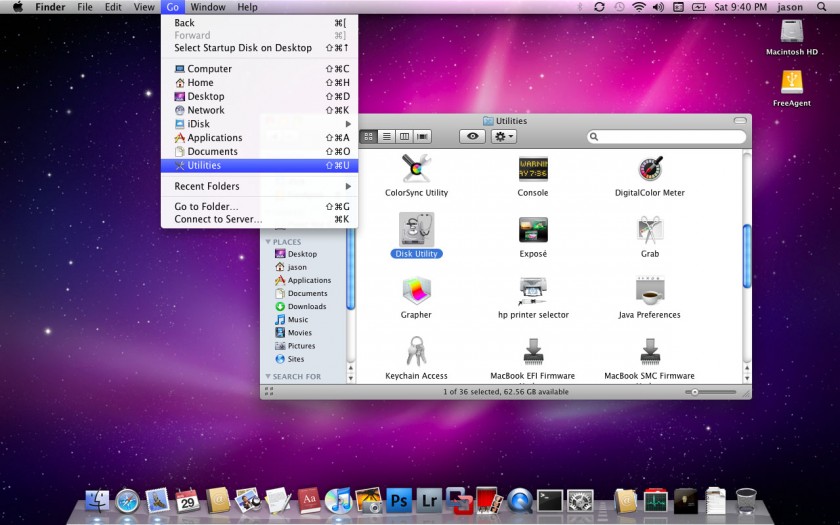Open Spotlight search in the menu bar
Screen dimensions: 840x525
821,7
